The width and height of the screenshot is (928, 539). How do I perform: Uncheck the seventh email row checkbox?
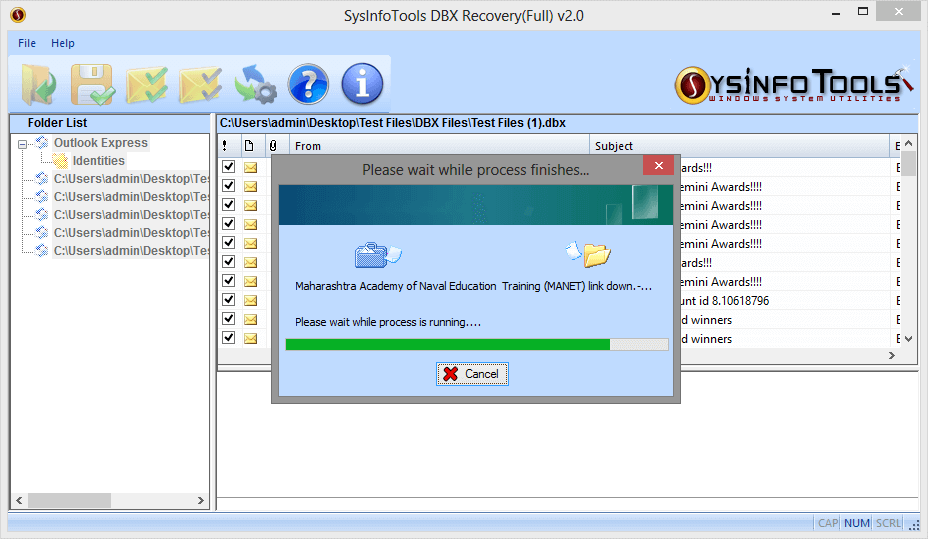228,280
